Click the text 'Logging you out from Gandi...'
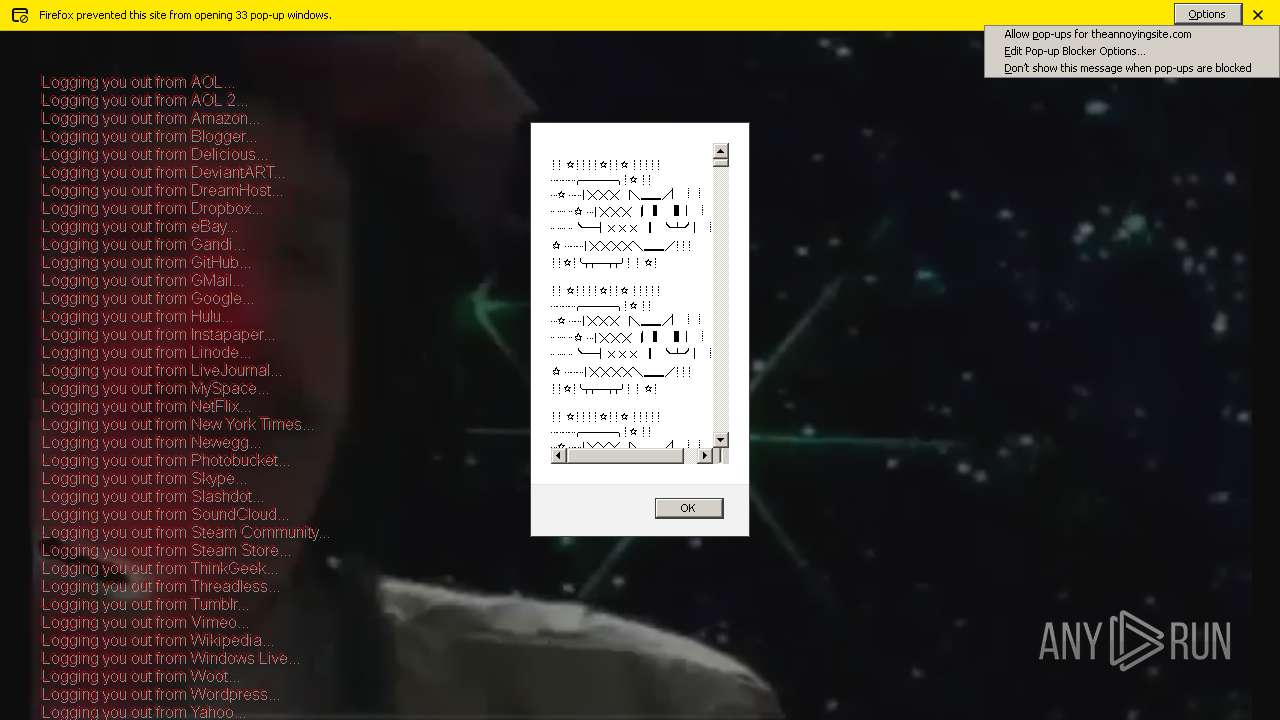This screenshot has width=1280, height=720. tap(143, 244)
